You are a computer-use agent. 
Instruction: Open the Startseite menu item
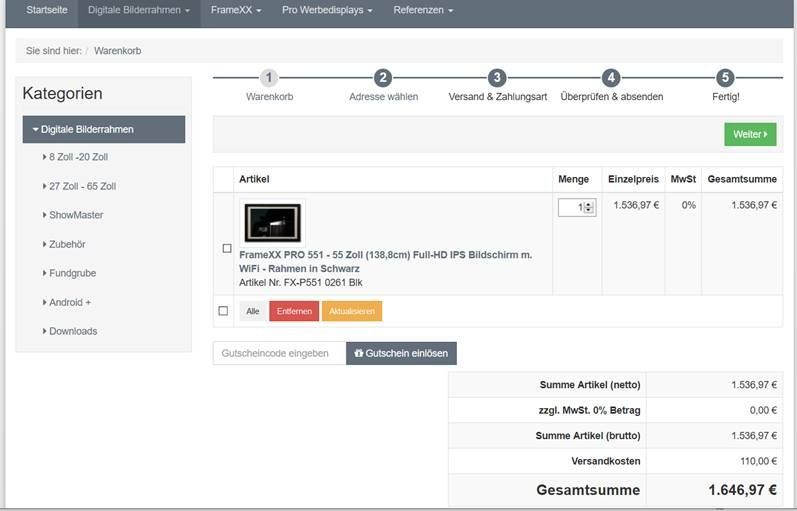[47, 10]
